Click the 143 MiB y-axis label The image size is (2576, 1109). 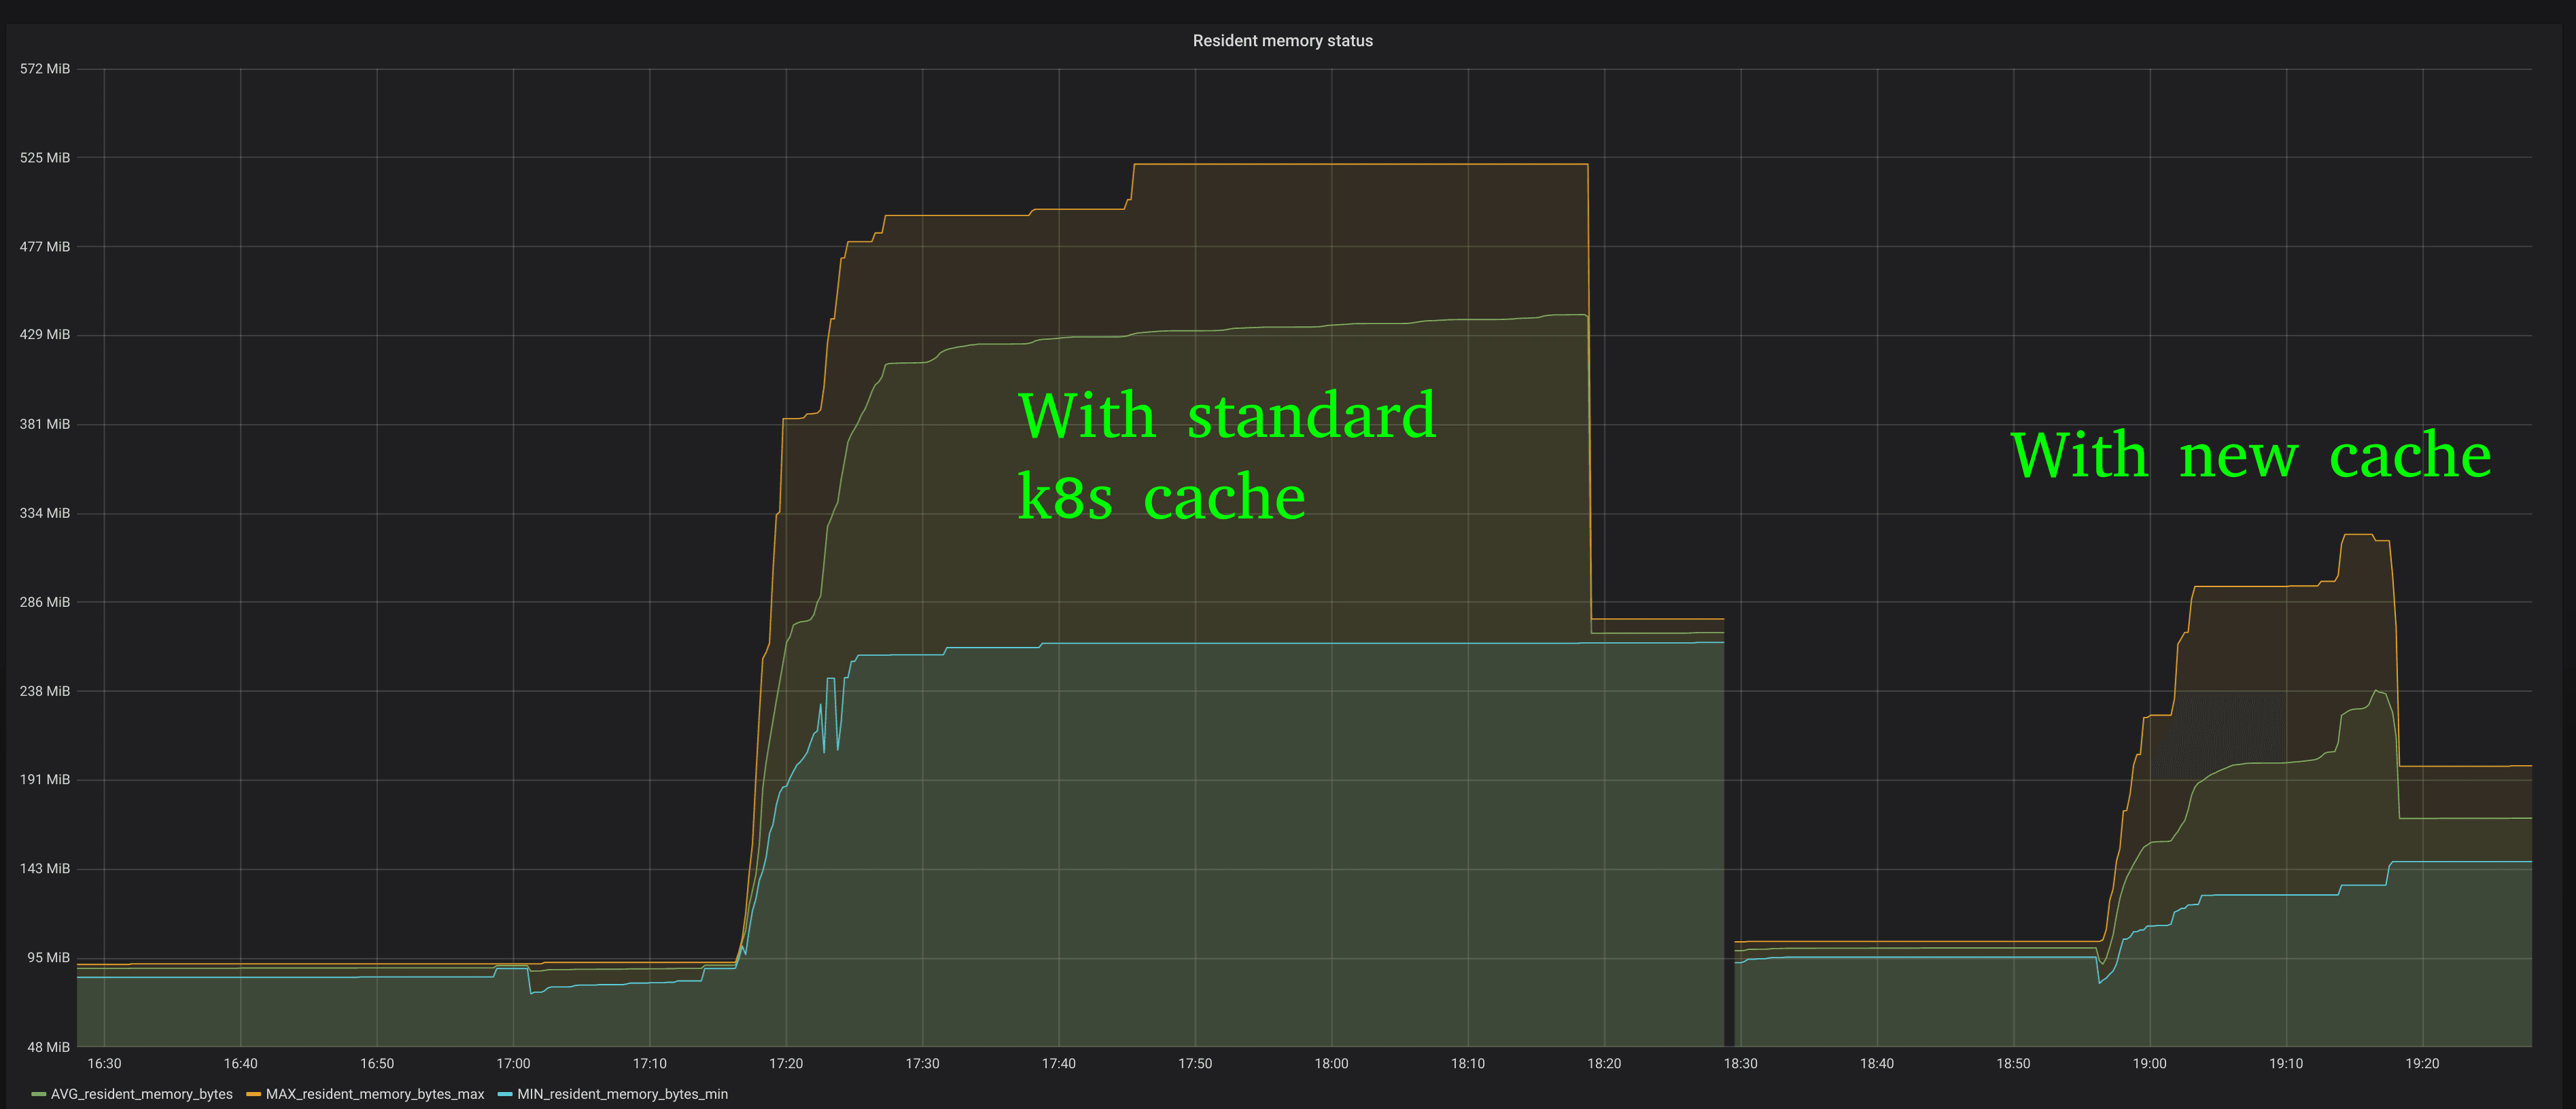[x=45, y=869]
